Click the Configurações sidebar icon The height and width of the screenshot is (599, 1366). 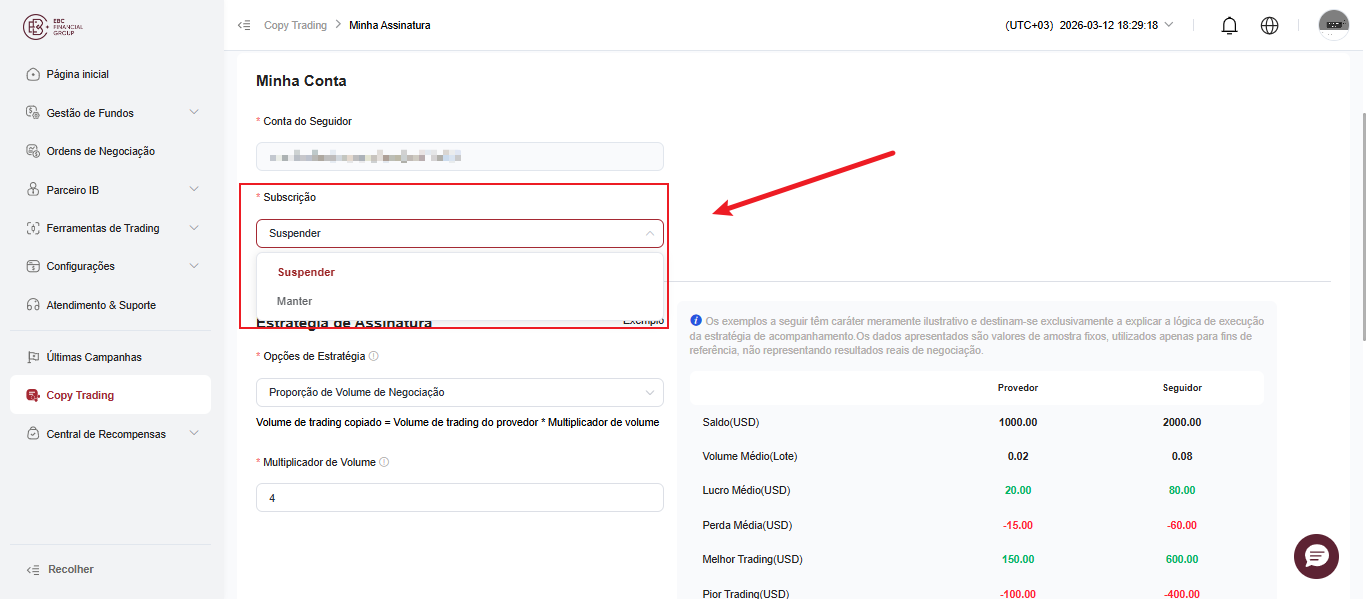pos(33,266)
